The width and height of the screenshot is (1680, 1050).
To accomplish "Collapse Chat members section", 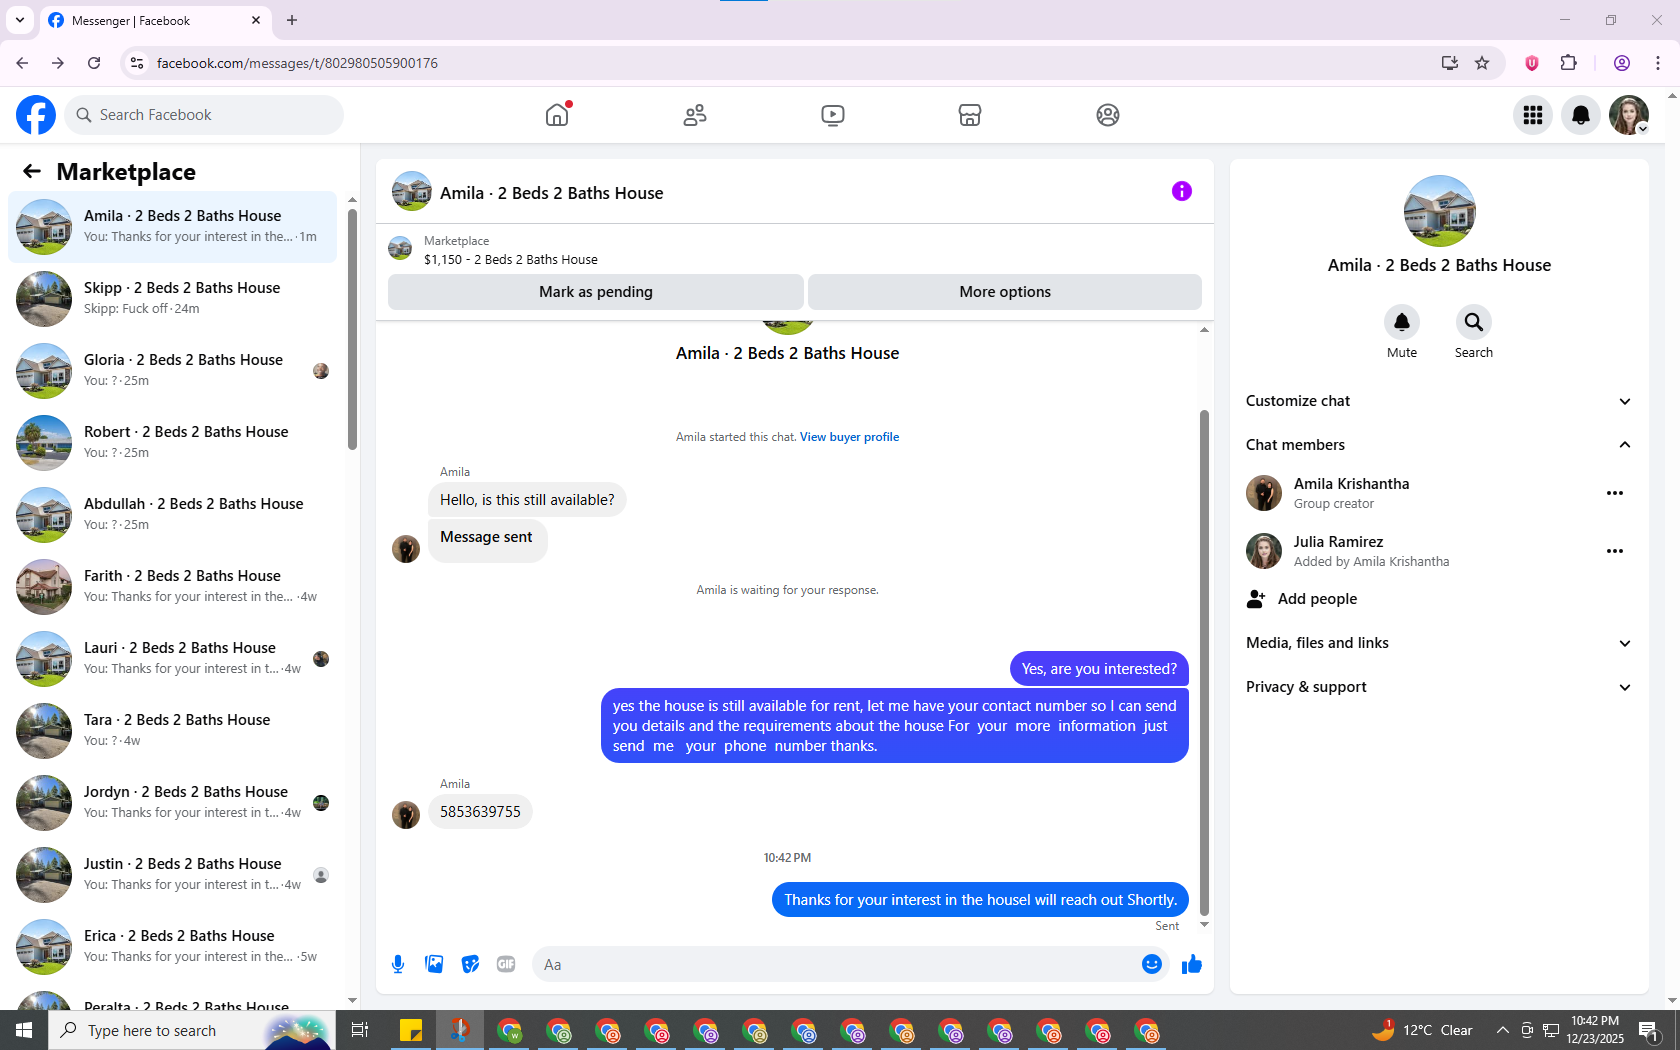I will (x=1439, y=445).
